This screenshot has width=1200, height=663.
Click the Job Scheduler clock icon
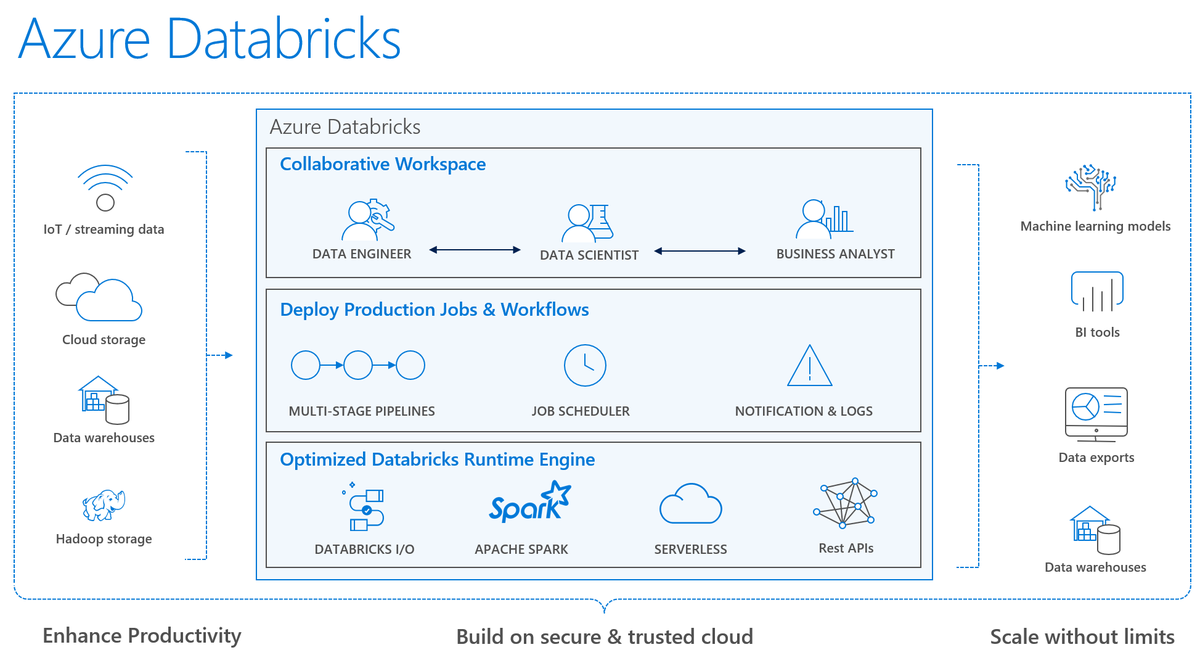tap(583, 365)
